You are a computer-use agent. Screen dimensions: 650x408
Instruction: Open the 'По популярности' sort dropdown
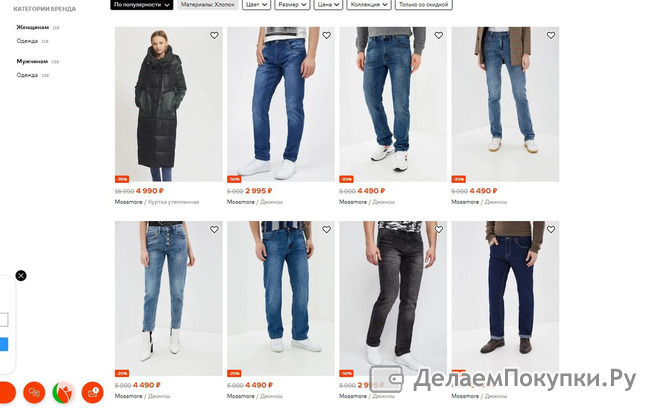(x=141, y=5)
